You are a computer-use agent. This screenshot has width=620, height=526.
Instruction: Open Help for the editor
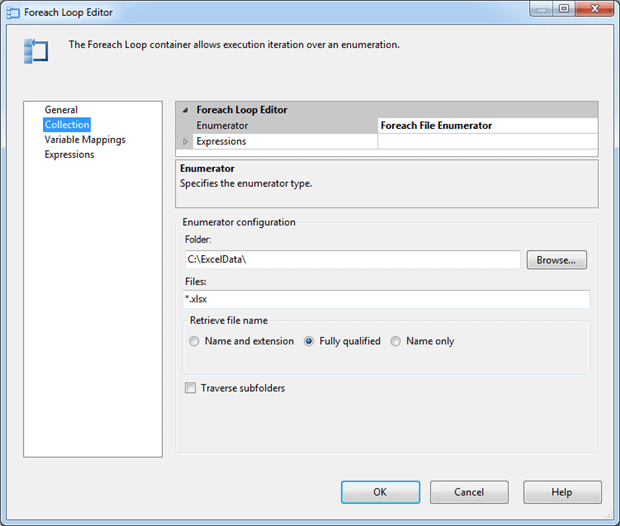[x=562, y=492]
